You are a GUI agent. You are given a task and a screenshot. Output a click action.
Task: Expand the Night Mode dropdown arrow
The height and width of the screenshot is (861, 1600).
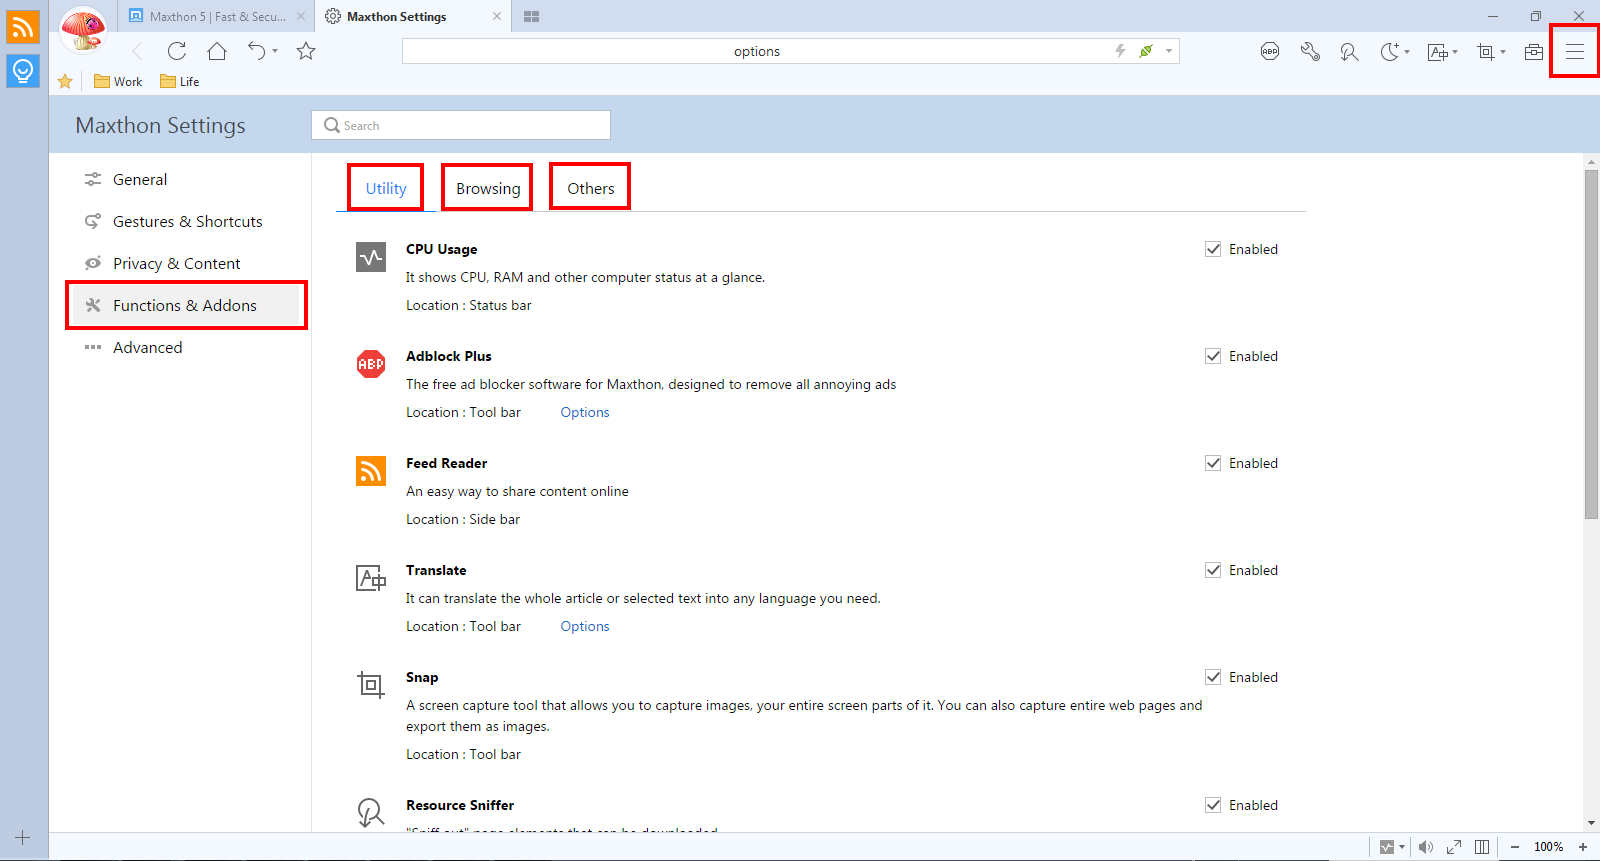point(1407,52)
